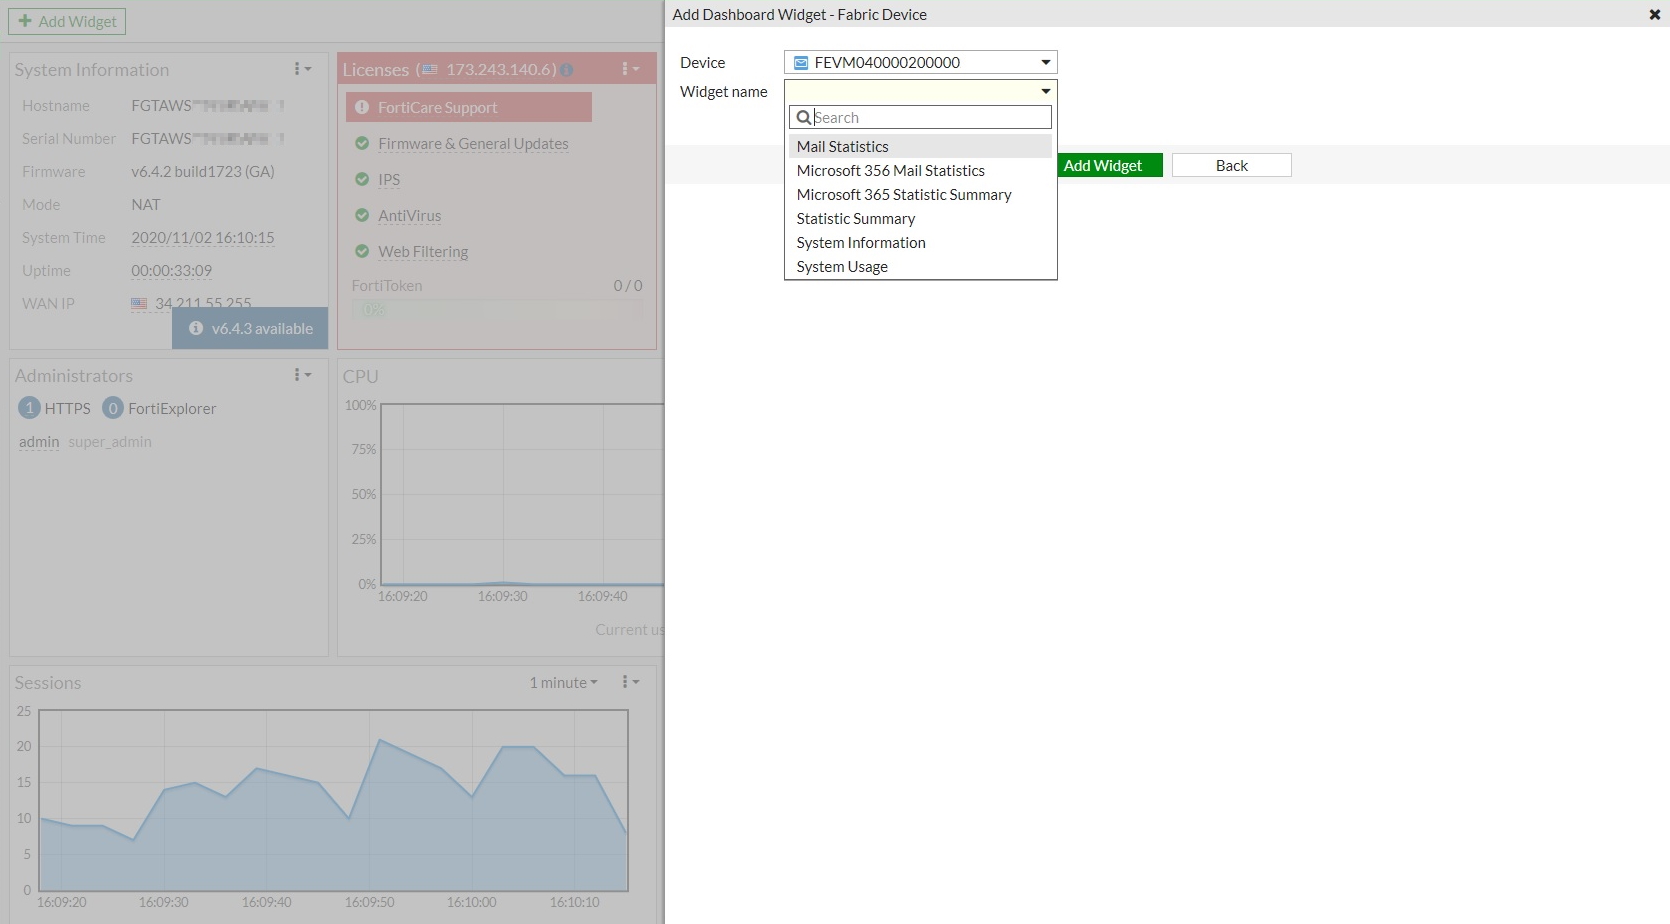
Task: Click the widget name Search field
Action: [x=930, y=117]
